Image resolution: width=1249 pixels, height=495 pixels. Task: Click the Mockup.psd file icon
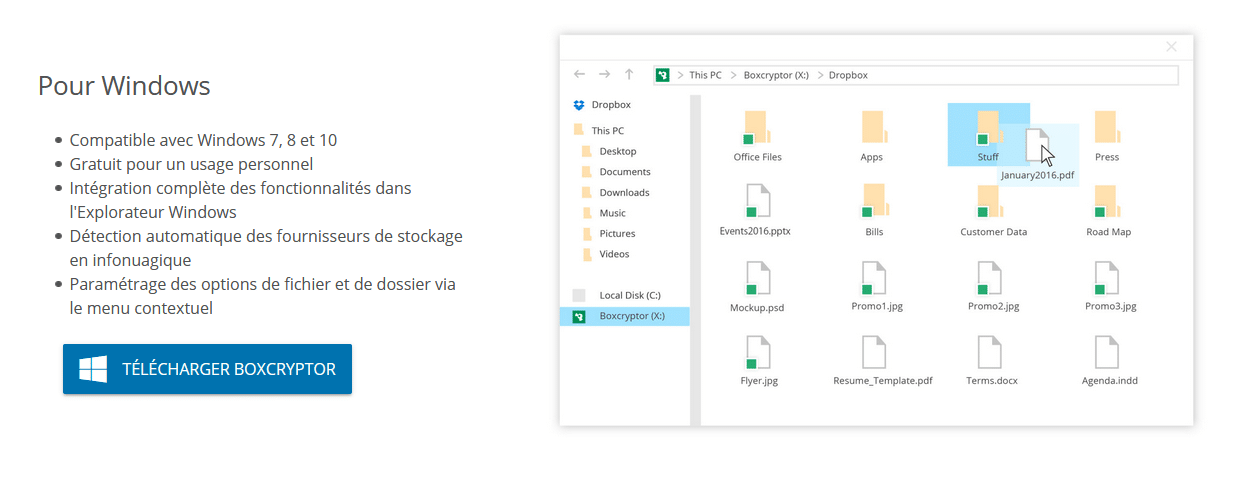pyautogui.click(x=757, y=277)
